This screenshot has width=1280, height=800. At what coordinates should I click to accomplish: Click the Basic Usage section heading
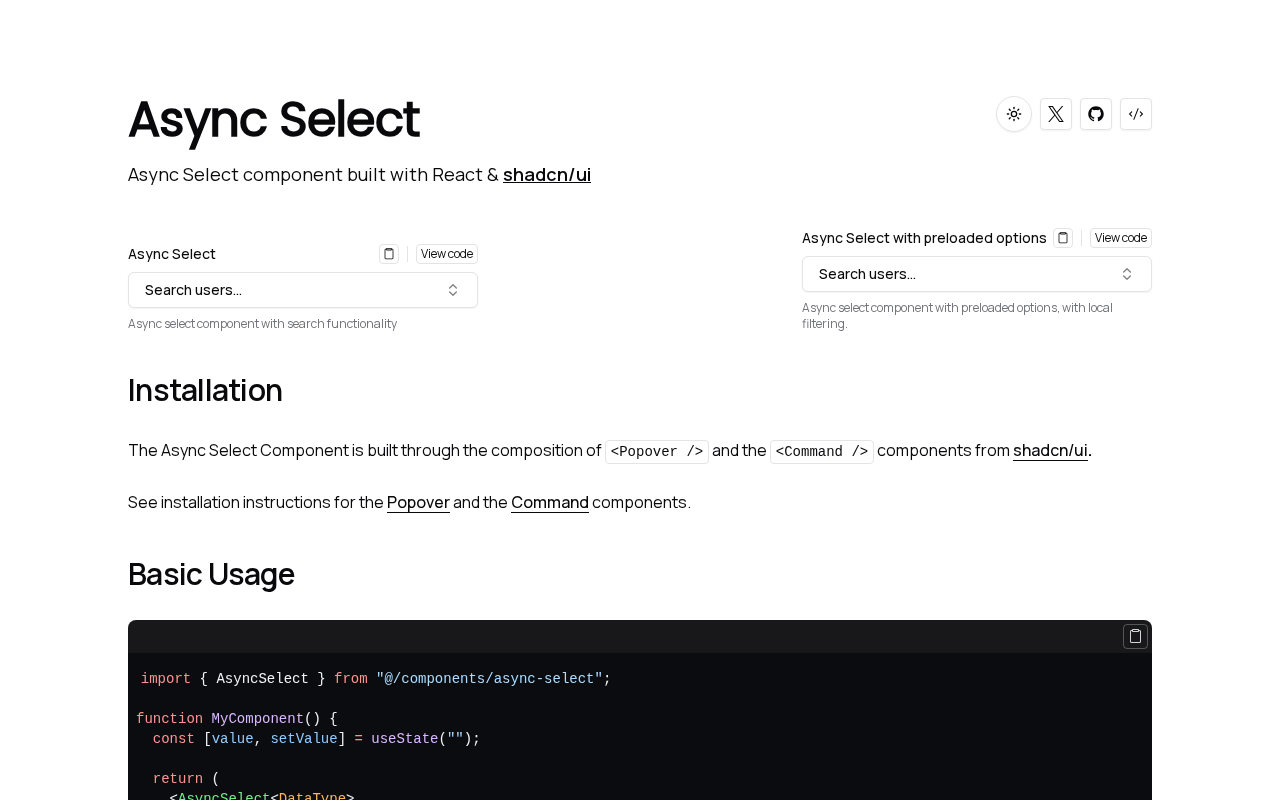[211, 574]
